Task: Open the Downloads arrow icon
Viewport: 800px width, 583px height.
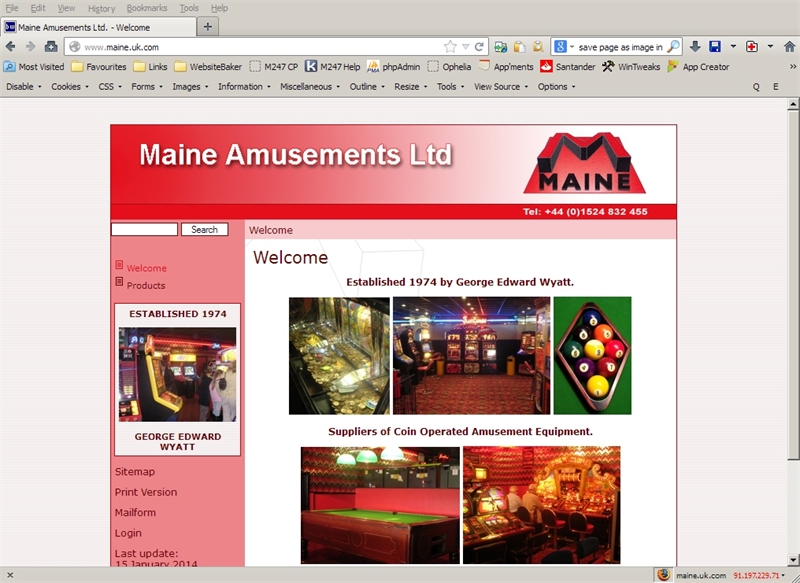Action: tap(695, 47)
